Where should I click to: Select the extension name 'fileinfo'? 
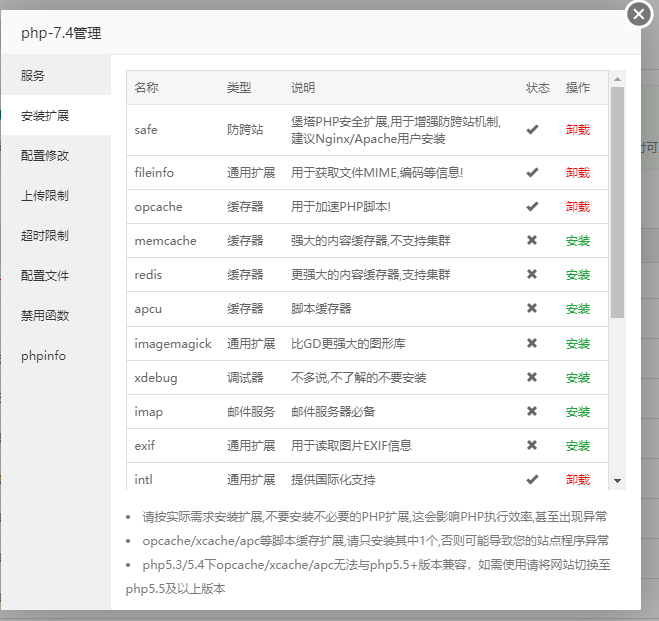154,173
